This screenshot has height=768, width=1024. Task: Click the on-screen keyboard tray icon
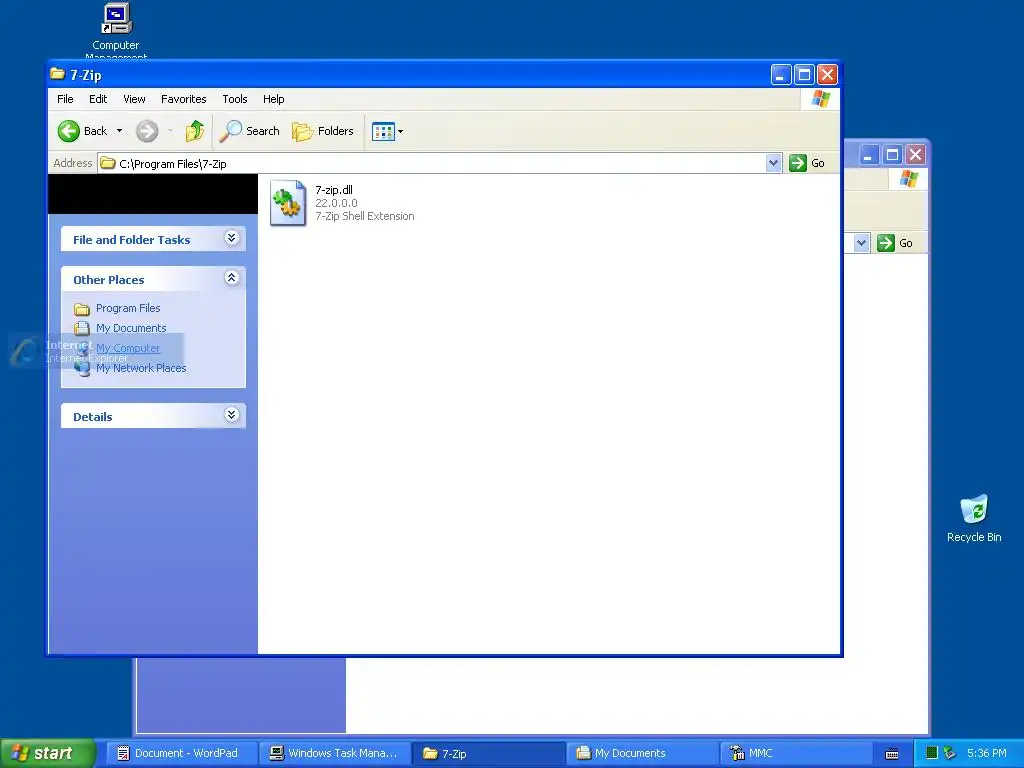[891, 754]
